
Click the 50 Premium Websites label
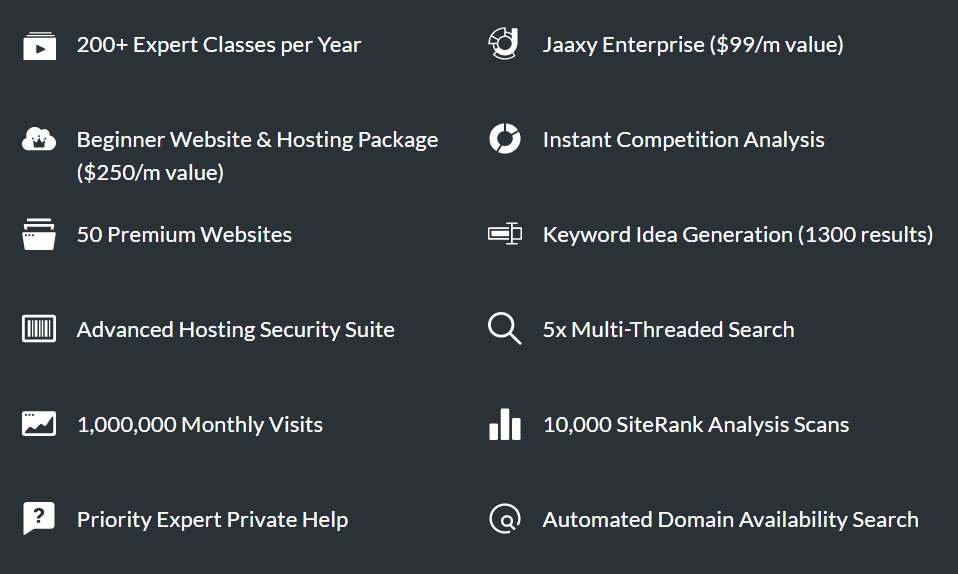pyautogui.click(x=184, y=235)
